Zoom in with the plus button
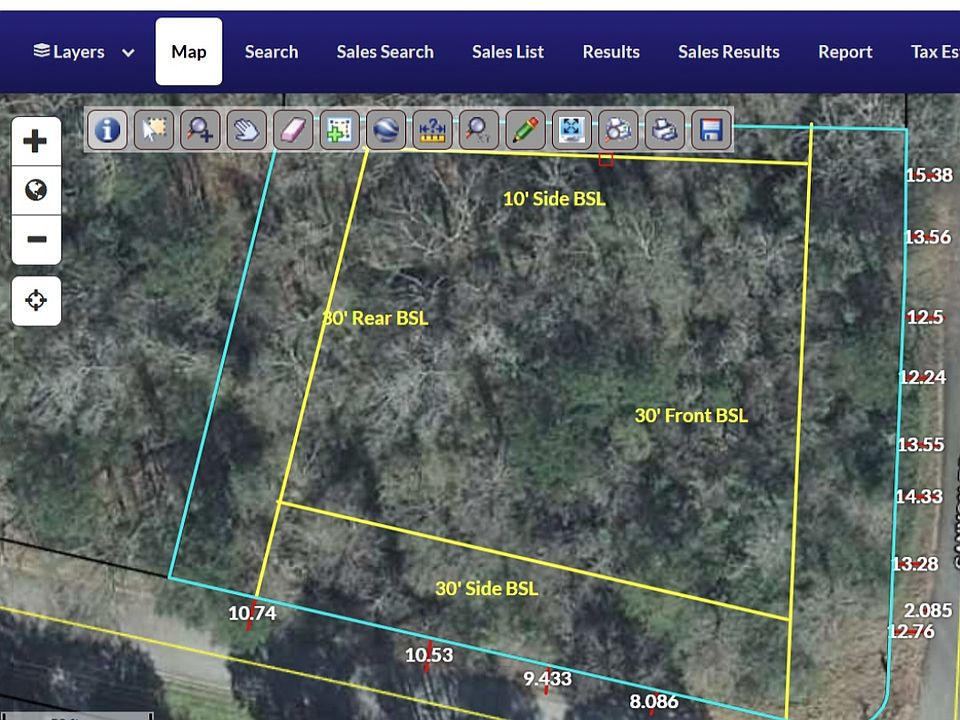960x720 pixels. (x=36, y=141)
